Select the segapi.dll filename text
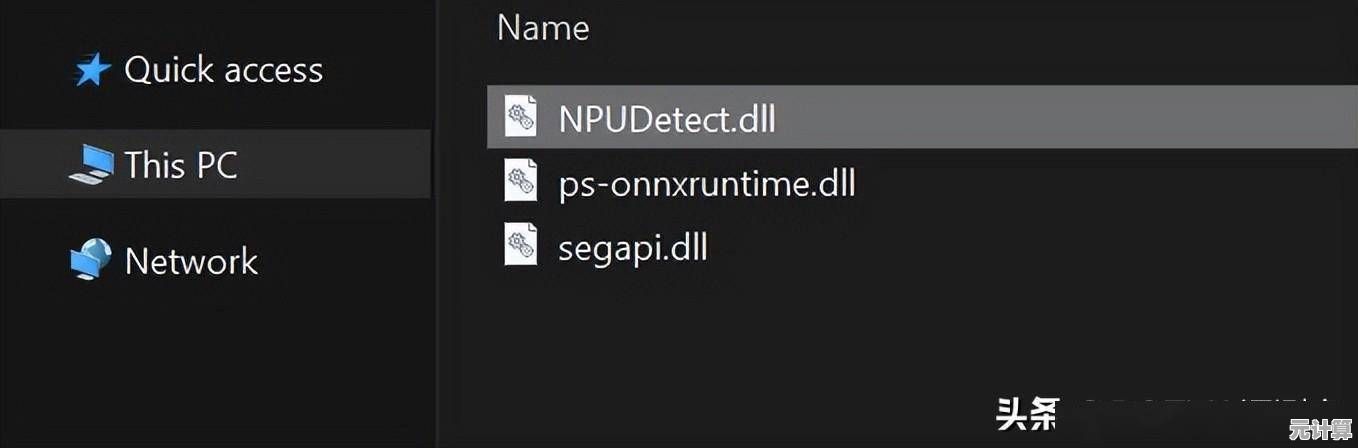Screen dimensions: 1358x448 pos(633,246)
